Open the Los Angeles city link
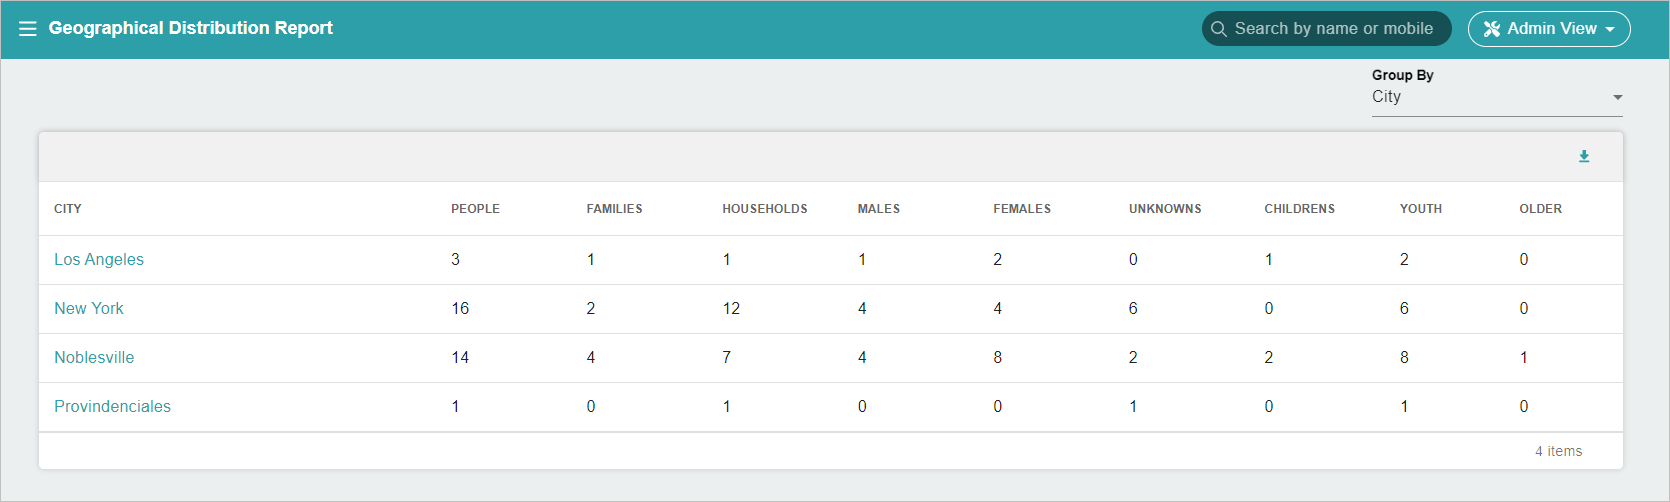This screenshot has width=1670, height=502. tap(99, 259)
